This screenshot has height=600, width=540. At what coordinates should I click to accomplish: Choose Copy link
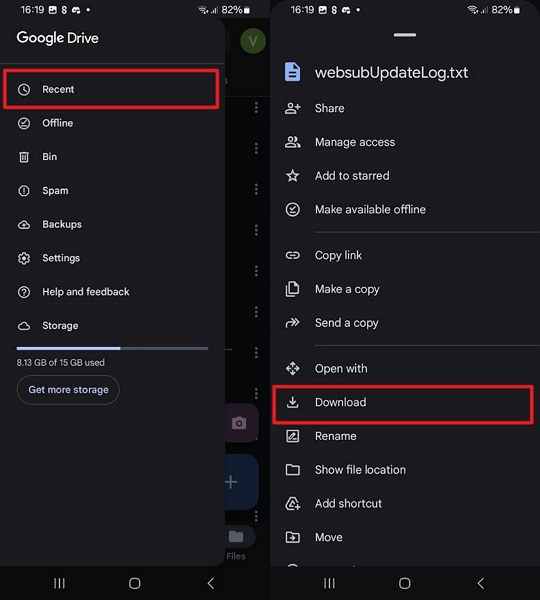pyautogui.click(x=405, y=255)
